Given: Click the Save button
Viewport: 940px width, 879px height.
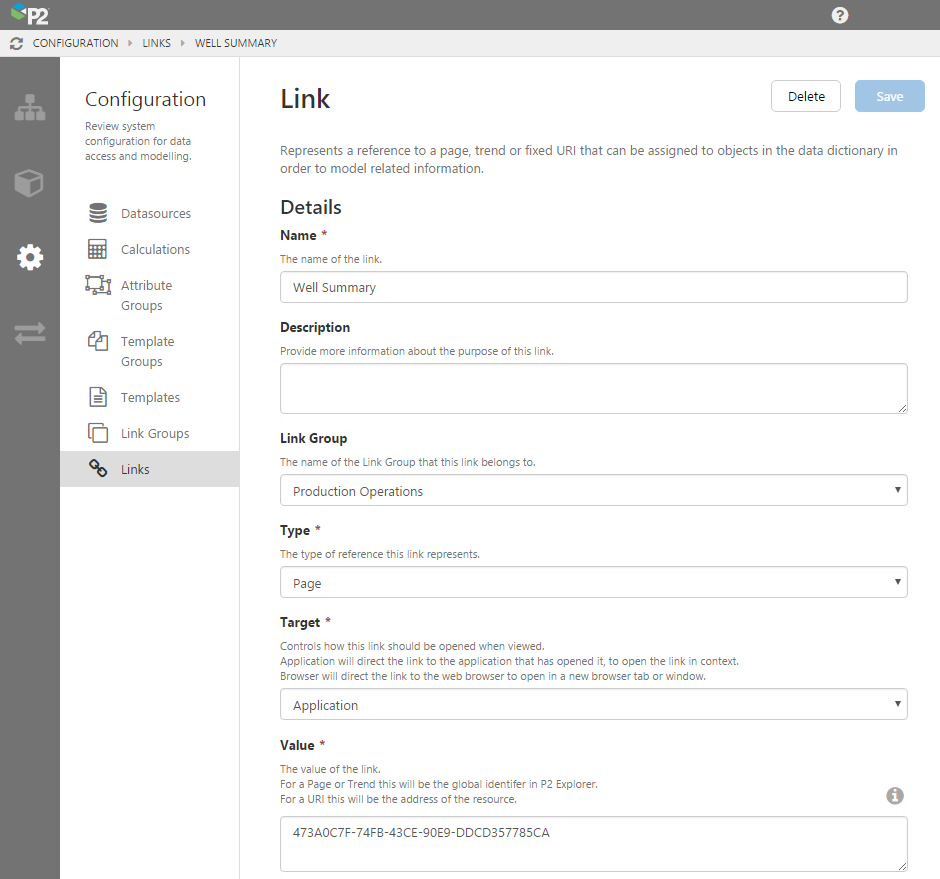Looking at the screenshot, I should click(889, 97).
